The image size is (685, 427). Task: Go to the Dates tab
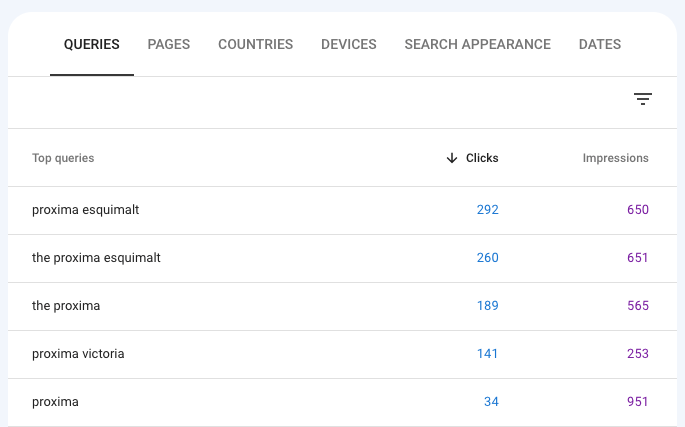[600, 44]
